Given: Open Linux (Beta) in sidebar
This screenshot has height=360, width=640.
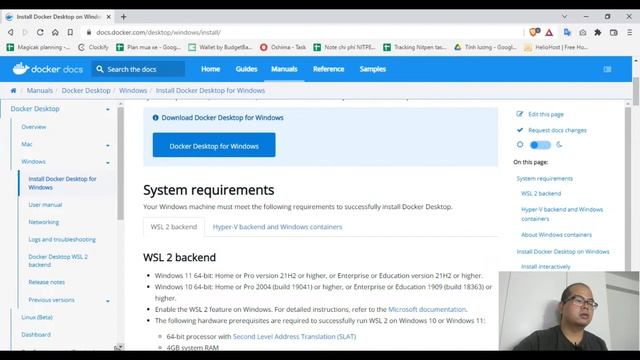Looking at the screenshot, I should point(37,317).
